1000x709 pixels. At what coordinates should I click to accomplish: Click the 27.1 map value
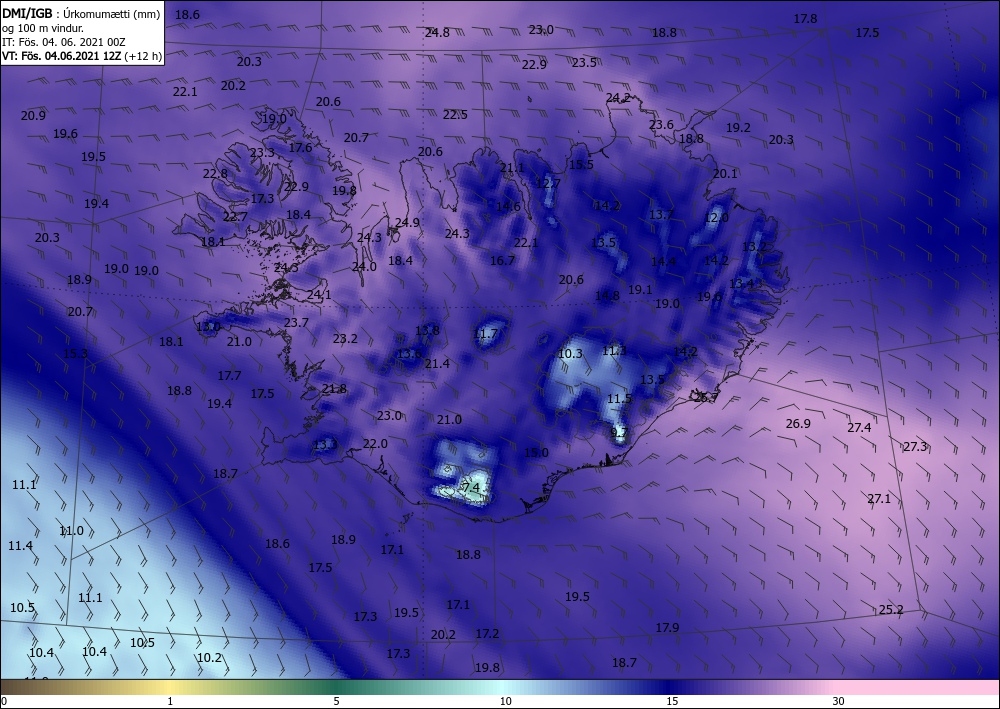pyautogui.click(x=879, y=499)
